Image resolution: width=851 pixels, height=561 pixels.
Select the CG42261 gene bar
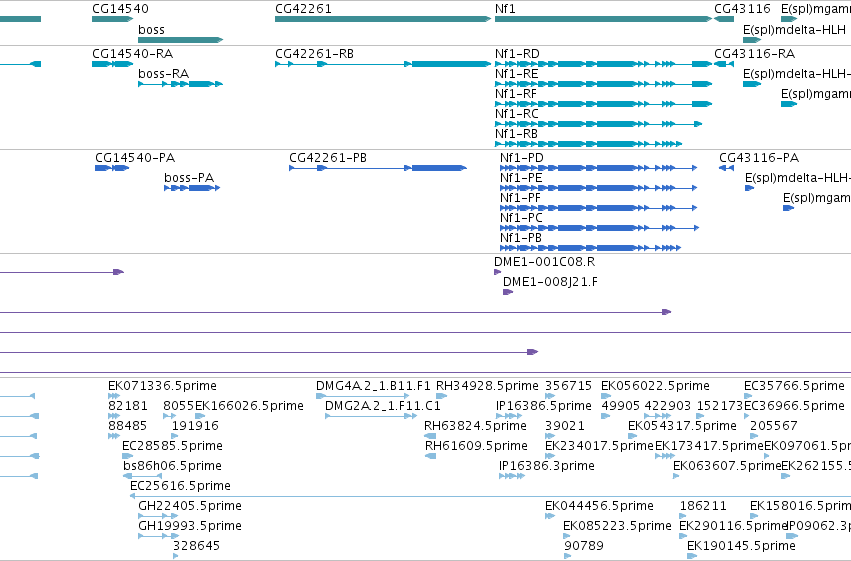[383, 19]
